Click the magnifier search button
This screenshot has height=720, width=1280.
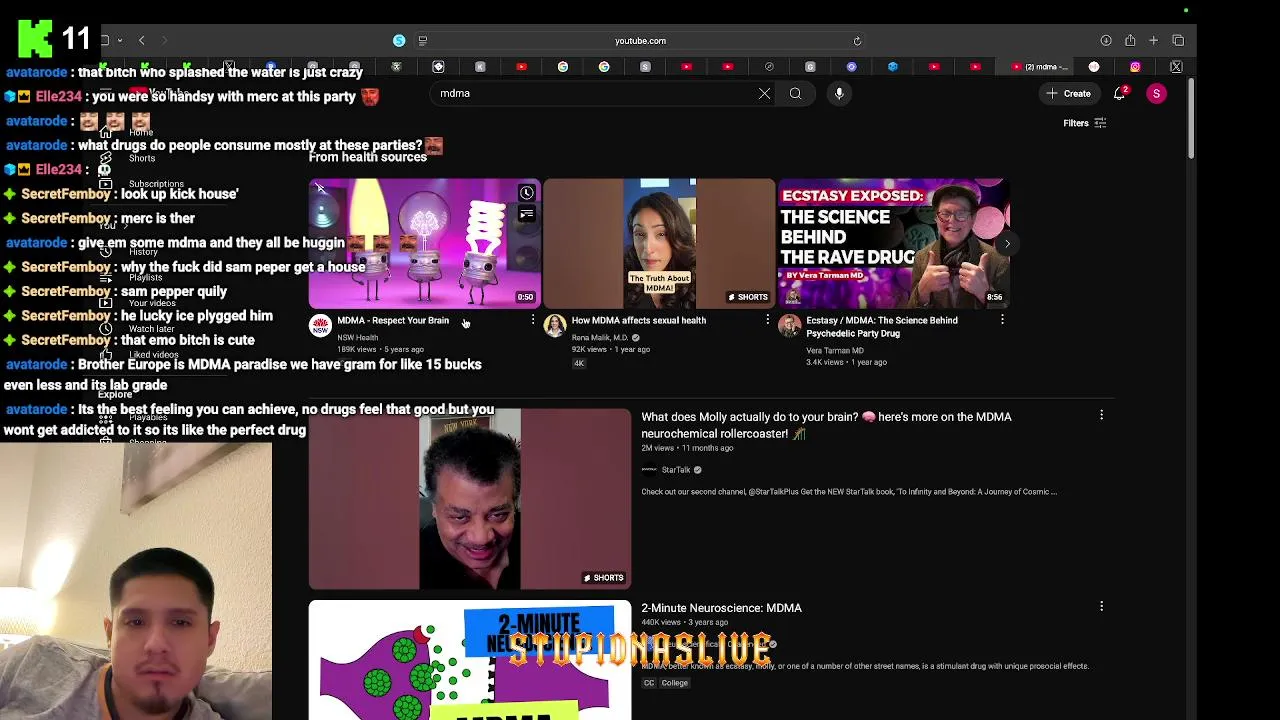pos(795,93)
